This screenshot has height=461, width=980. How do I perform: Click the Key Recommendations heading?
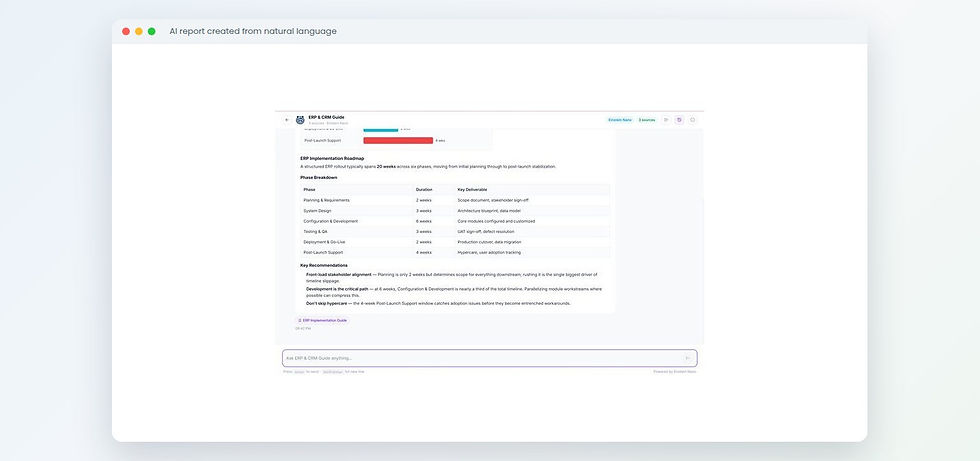[x=324, y=265]
